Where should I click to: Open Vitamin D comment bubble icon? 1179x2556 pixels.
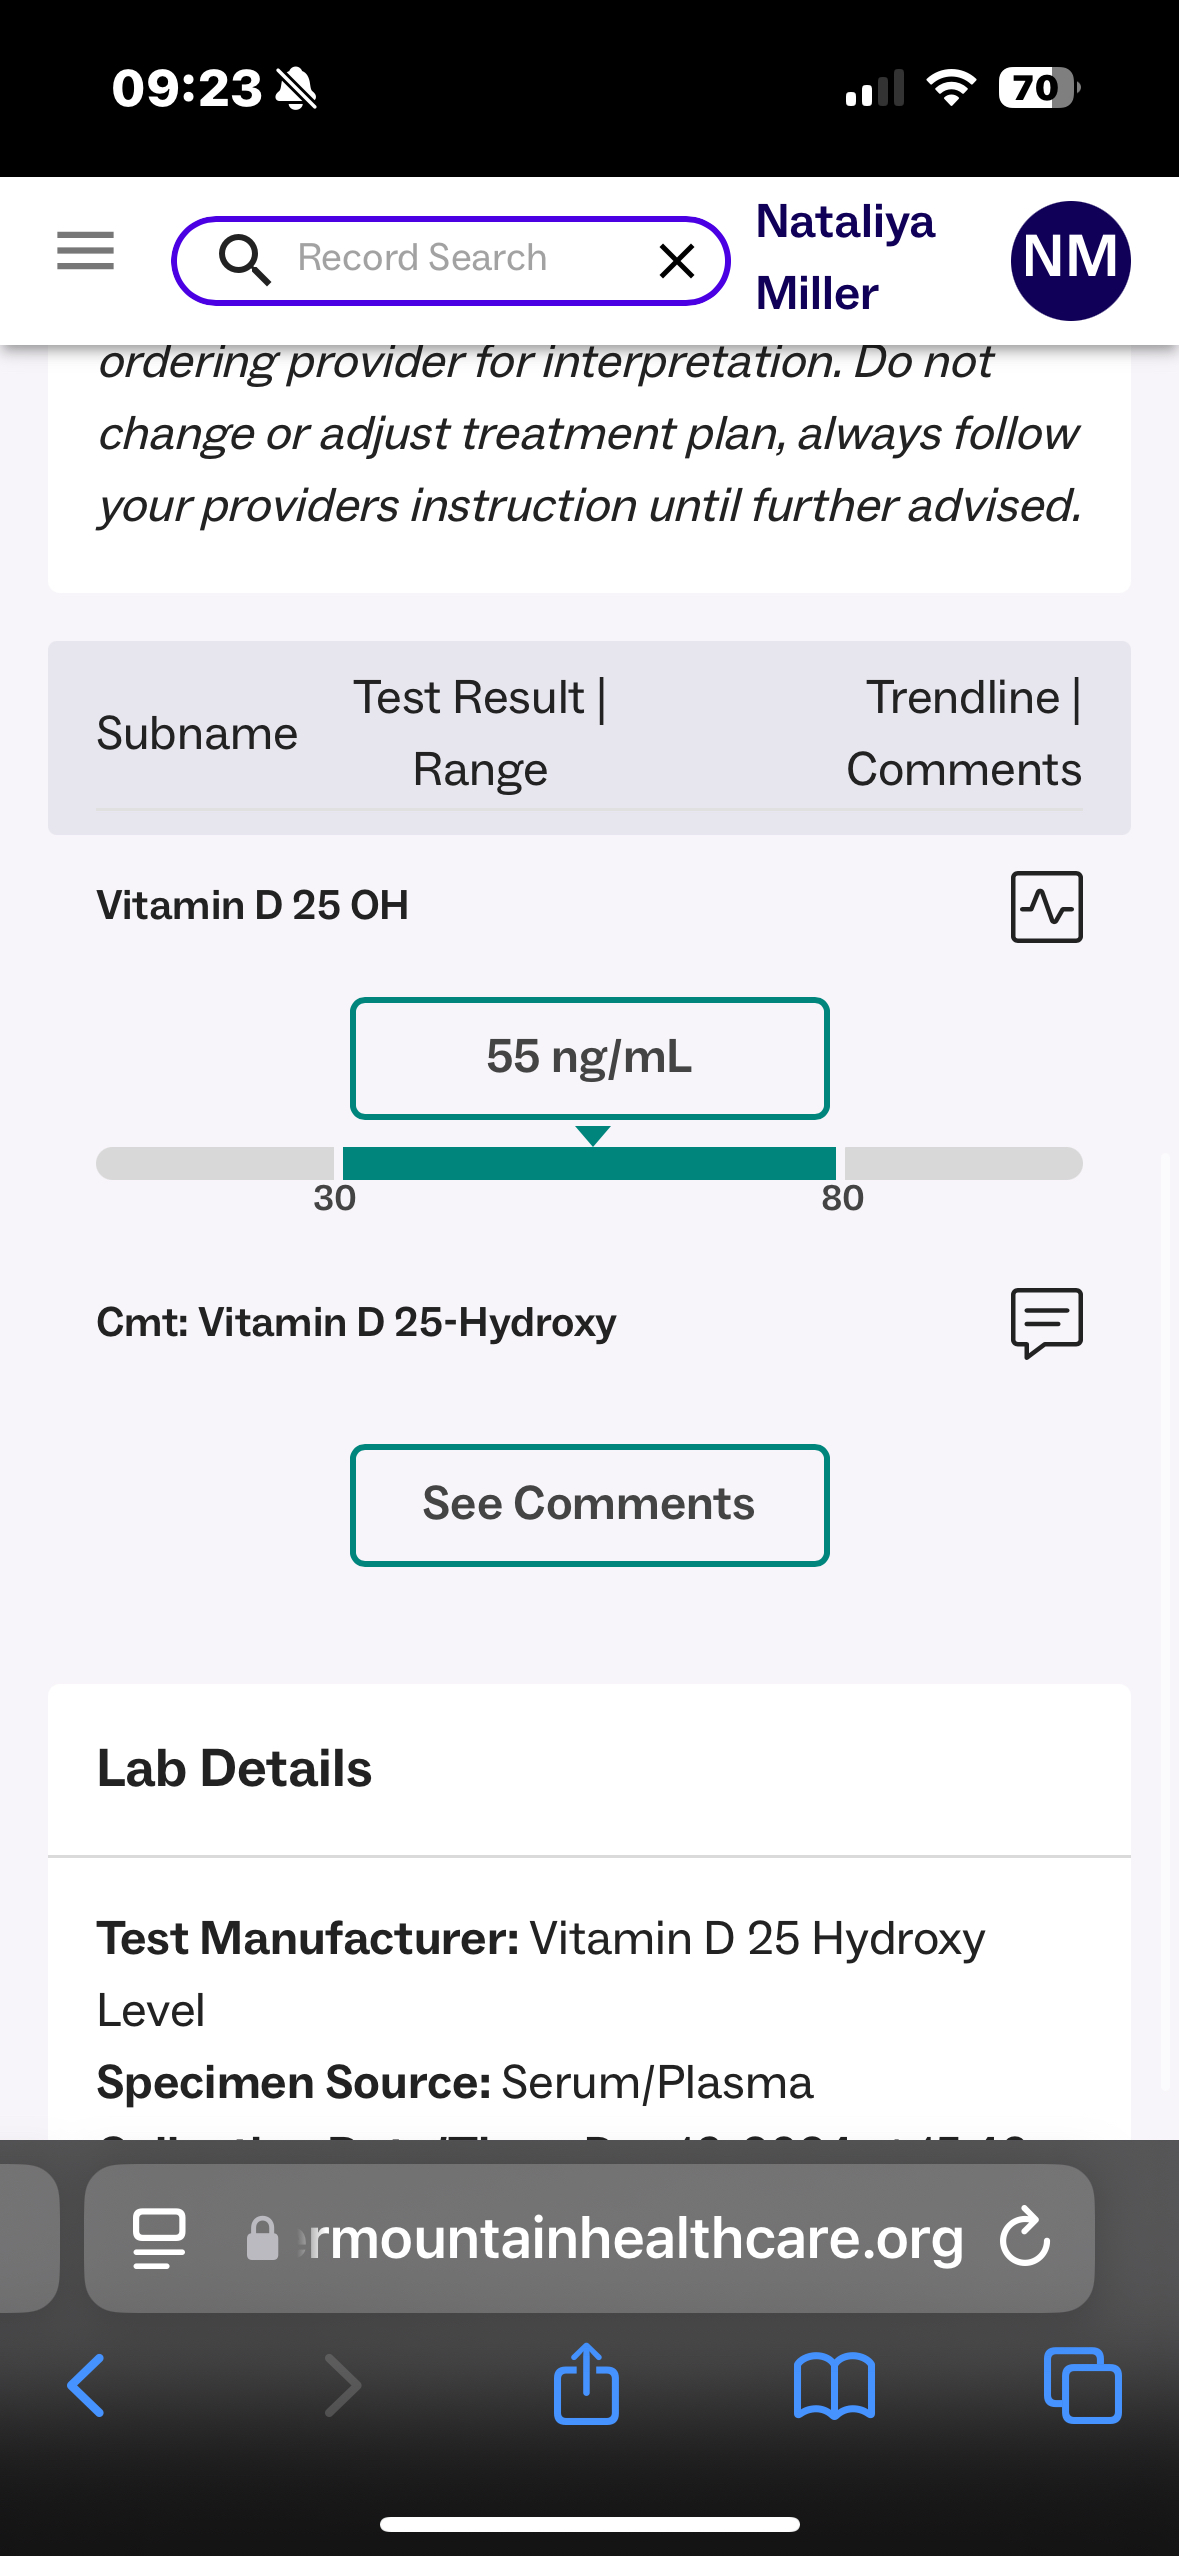click(x=1046, y=1322)
